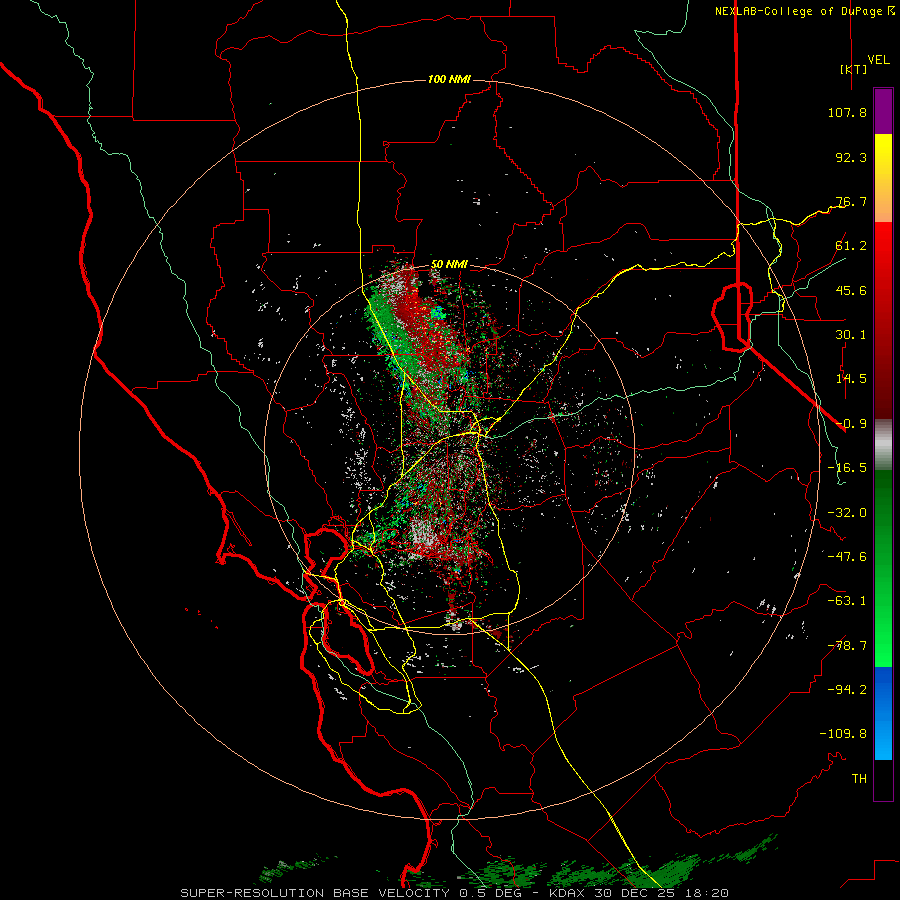Select the -94.2 legend value

click(847, 689)
